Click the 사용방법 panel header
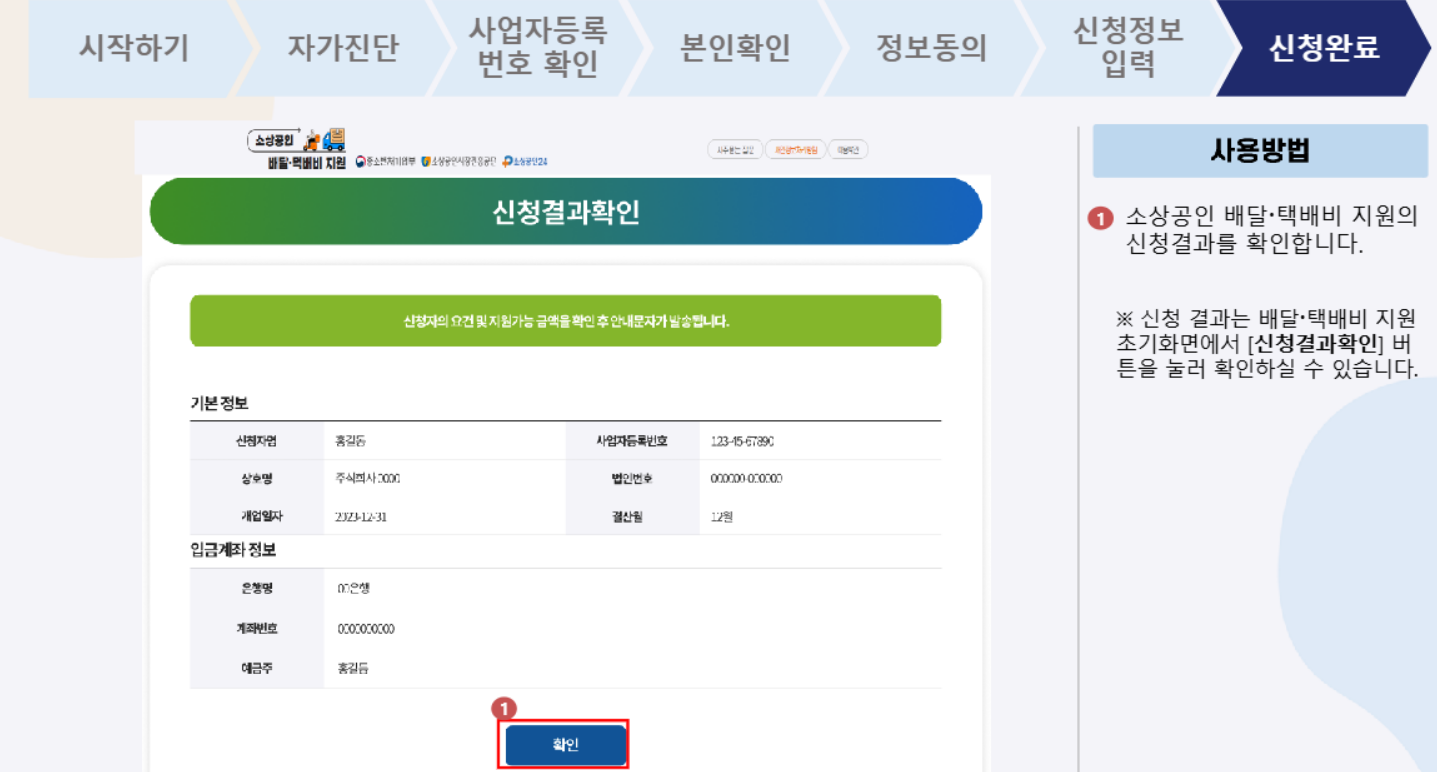The width and height of the screenshot is (1437, 772). [1260, 151]
